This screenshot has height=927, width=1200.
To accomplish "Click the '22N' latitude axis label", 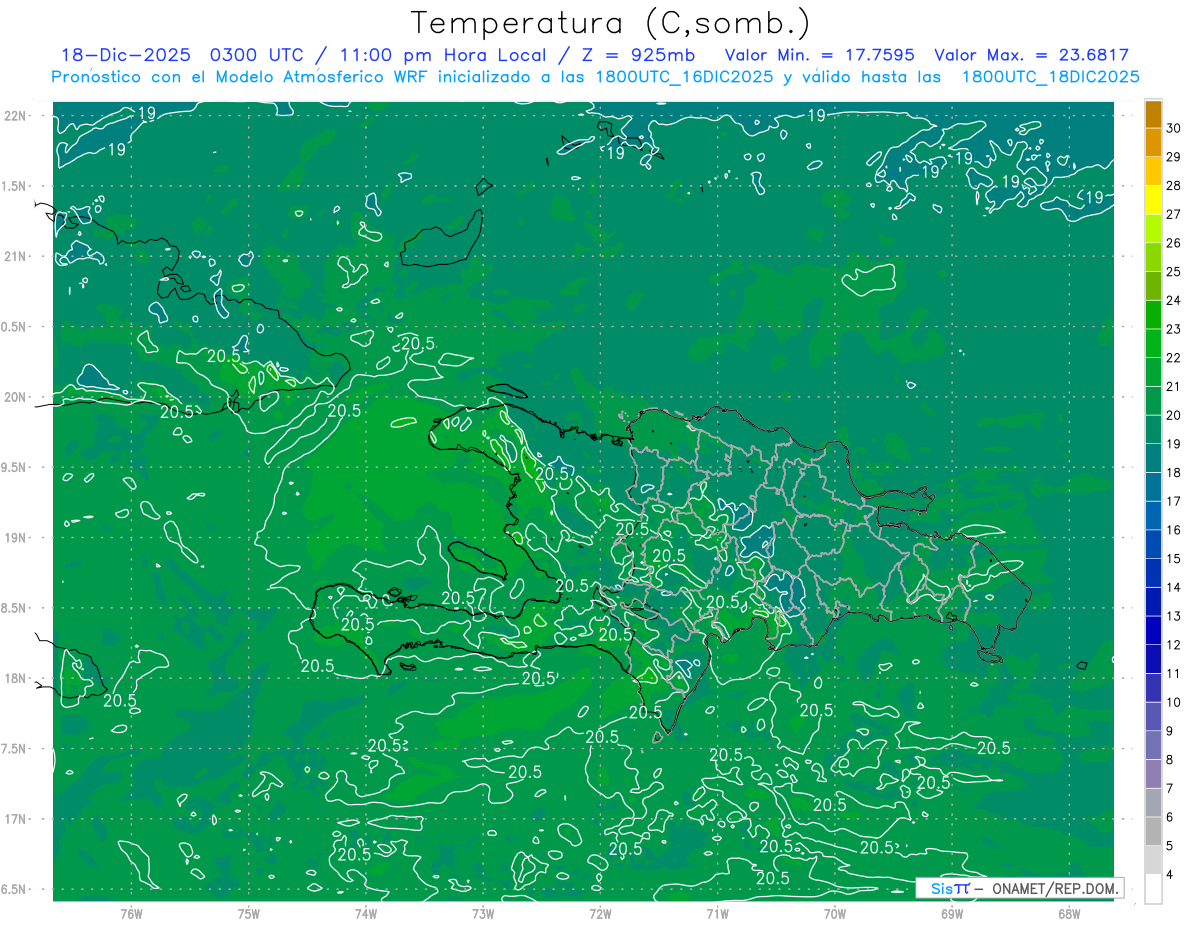I will coord(15,115).
